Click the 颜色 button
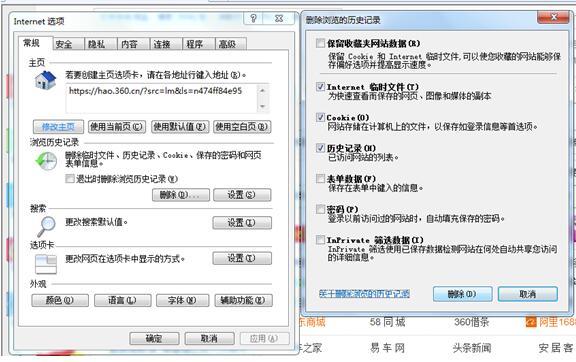Screen dimensions: 576x362 (x=60, y=300)
